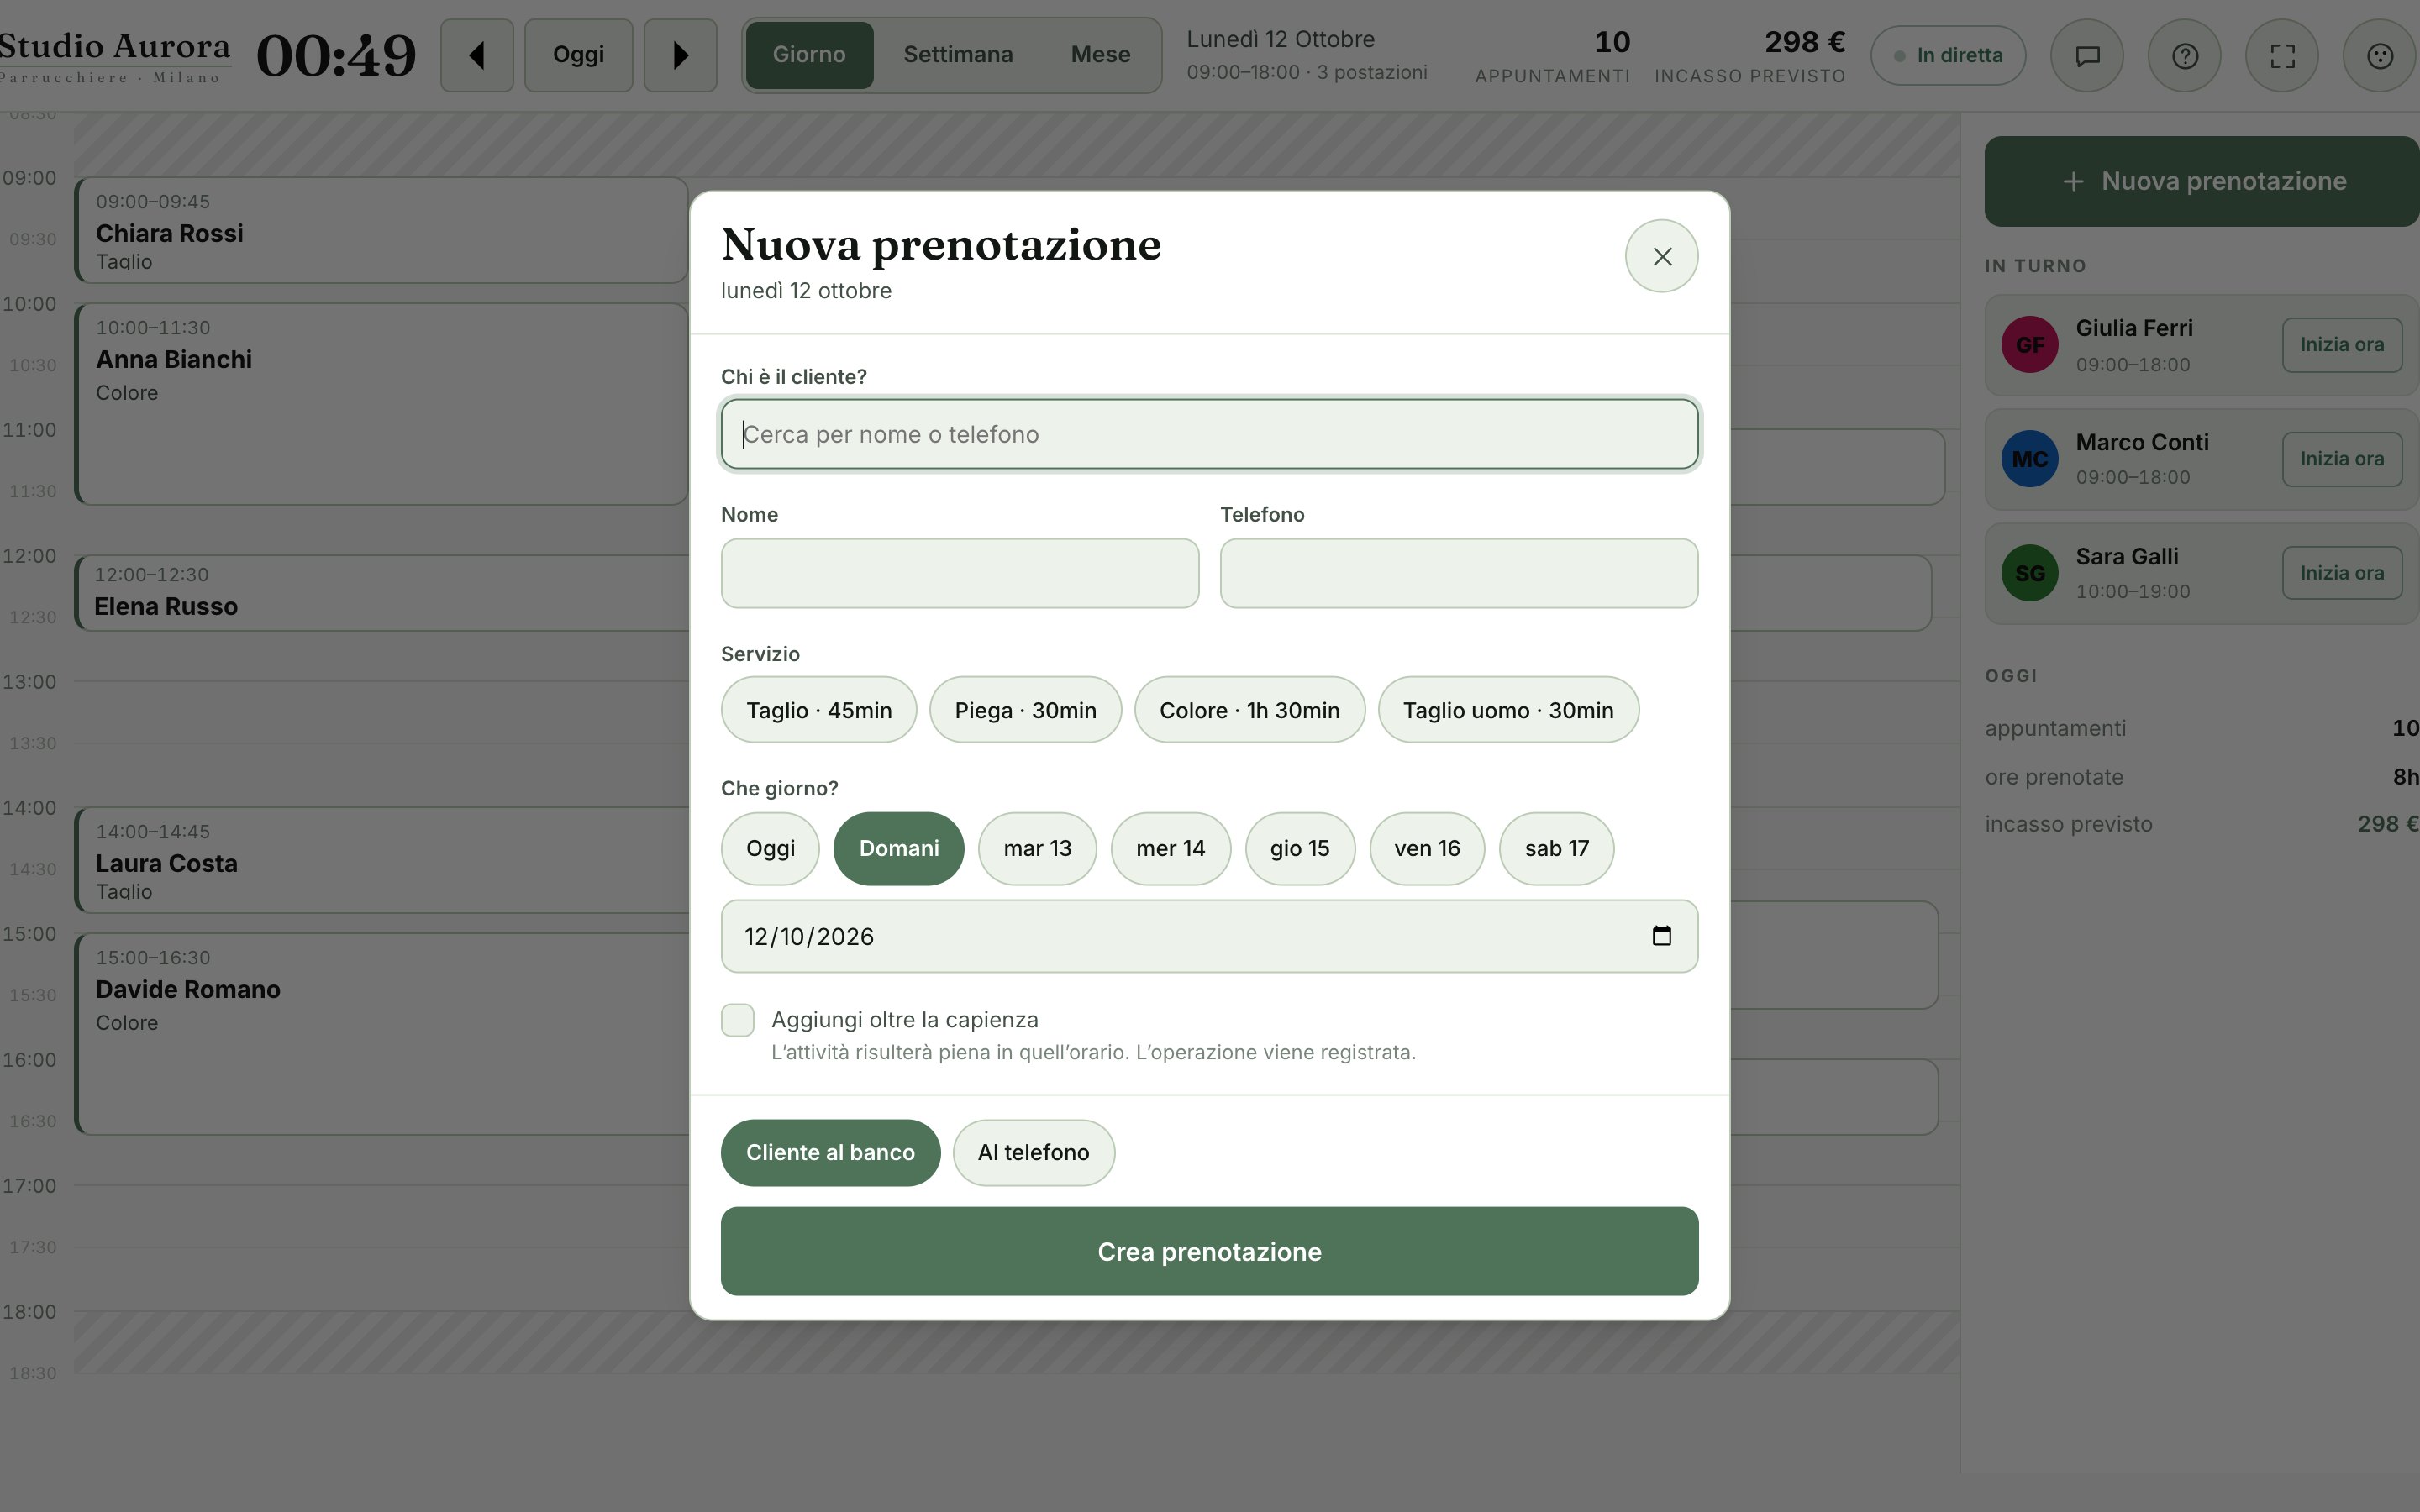The width and height of the screenshot is (2420, 1512).
Task: Click the 10 Appuntamenti header stat
Action: (x=1553, y=56)
